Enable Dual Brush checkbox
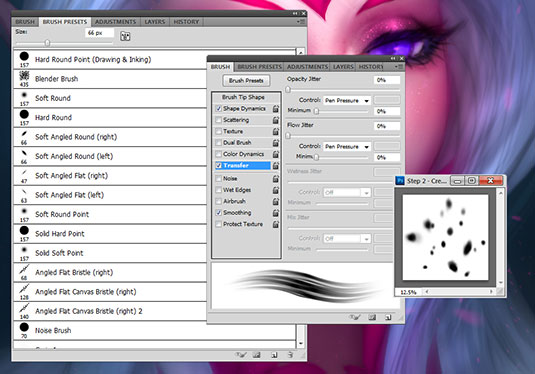The image size is (535, 374). [219, 143]
